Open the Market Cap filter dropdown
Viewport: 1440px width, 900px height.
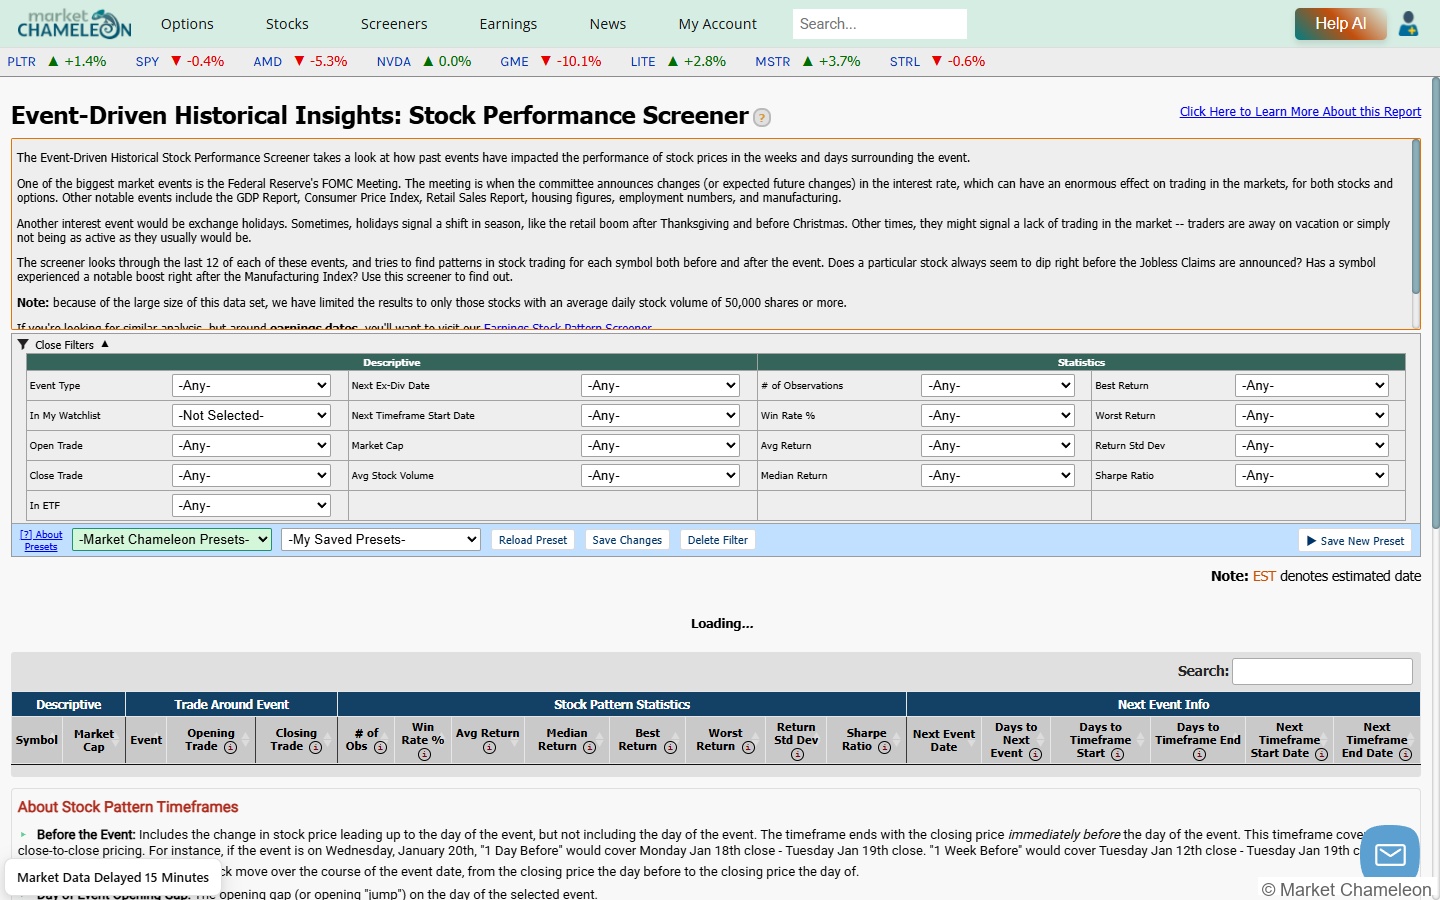[x=660, y=445]
